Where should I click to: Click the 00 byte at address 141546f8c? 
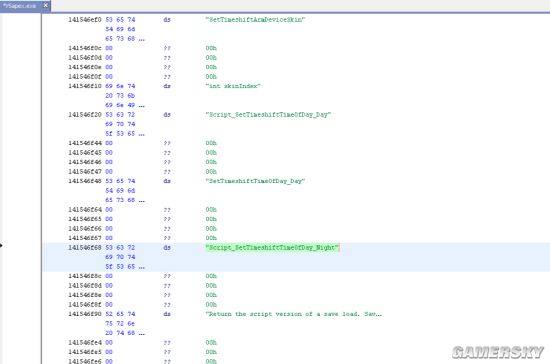[109, 276]
